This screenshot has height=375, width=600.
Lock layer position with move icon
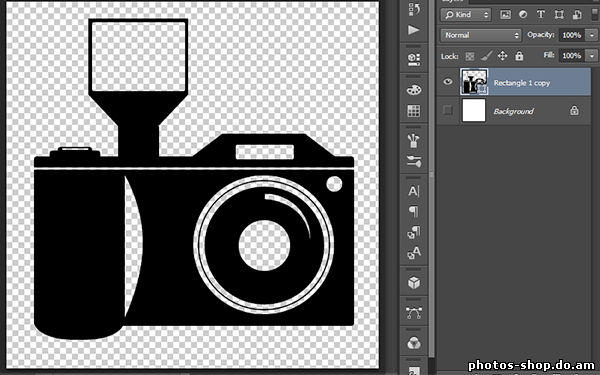502,56
